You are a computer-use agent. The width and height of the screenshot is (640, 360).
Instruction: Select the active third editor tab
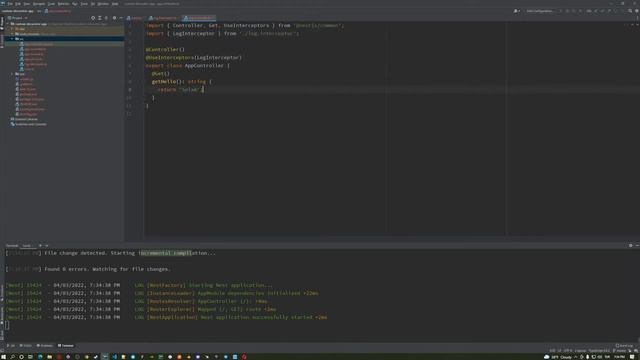(x=198, y=18)
